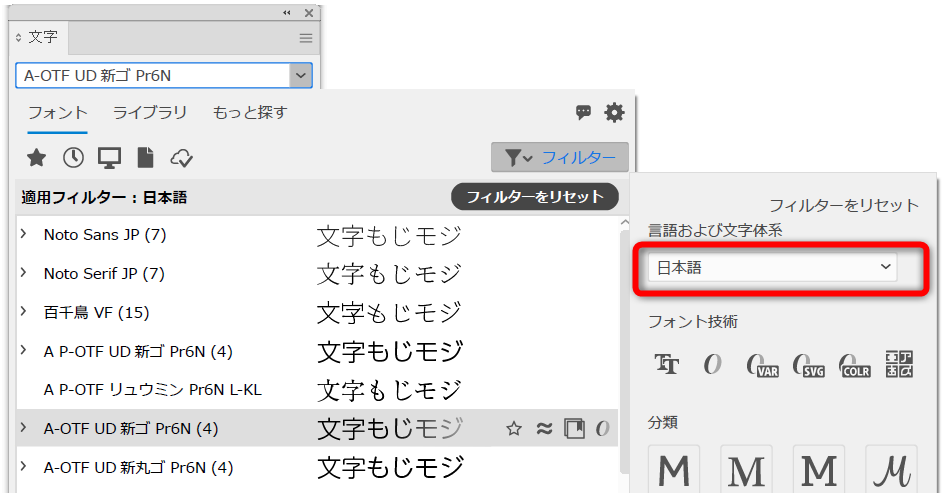Viewport: 951px width, 493px height.
Task: Click the font list vertical scrollbar
Action: (x=625, y=330)
